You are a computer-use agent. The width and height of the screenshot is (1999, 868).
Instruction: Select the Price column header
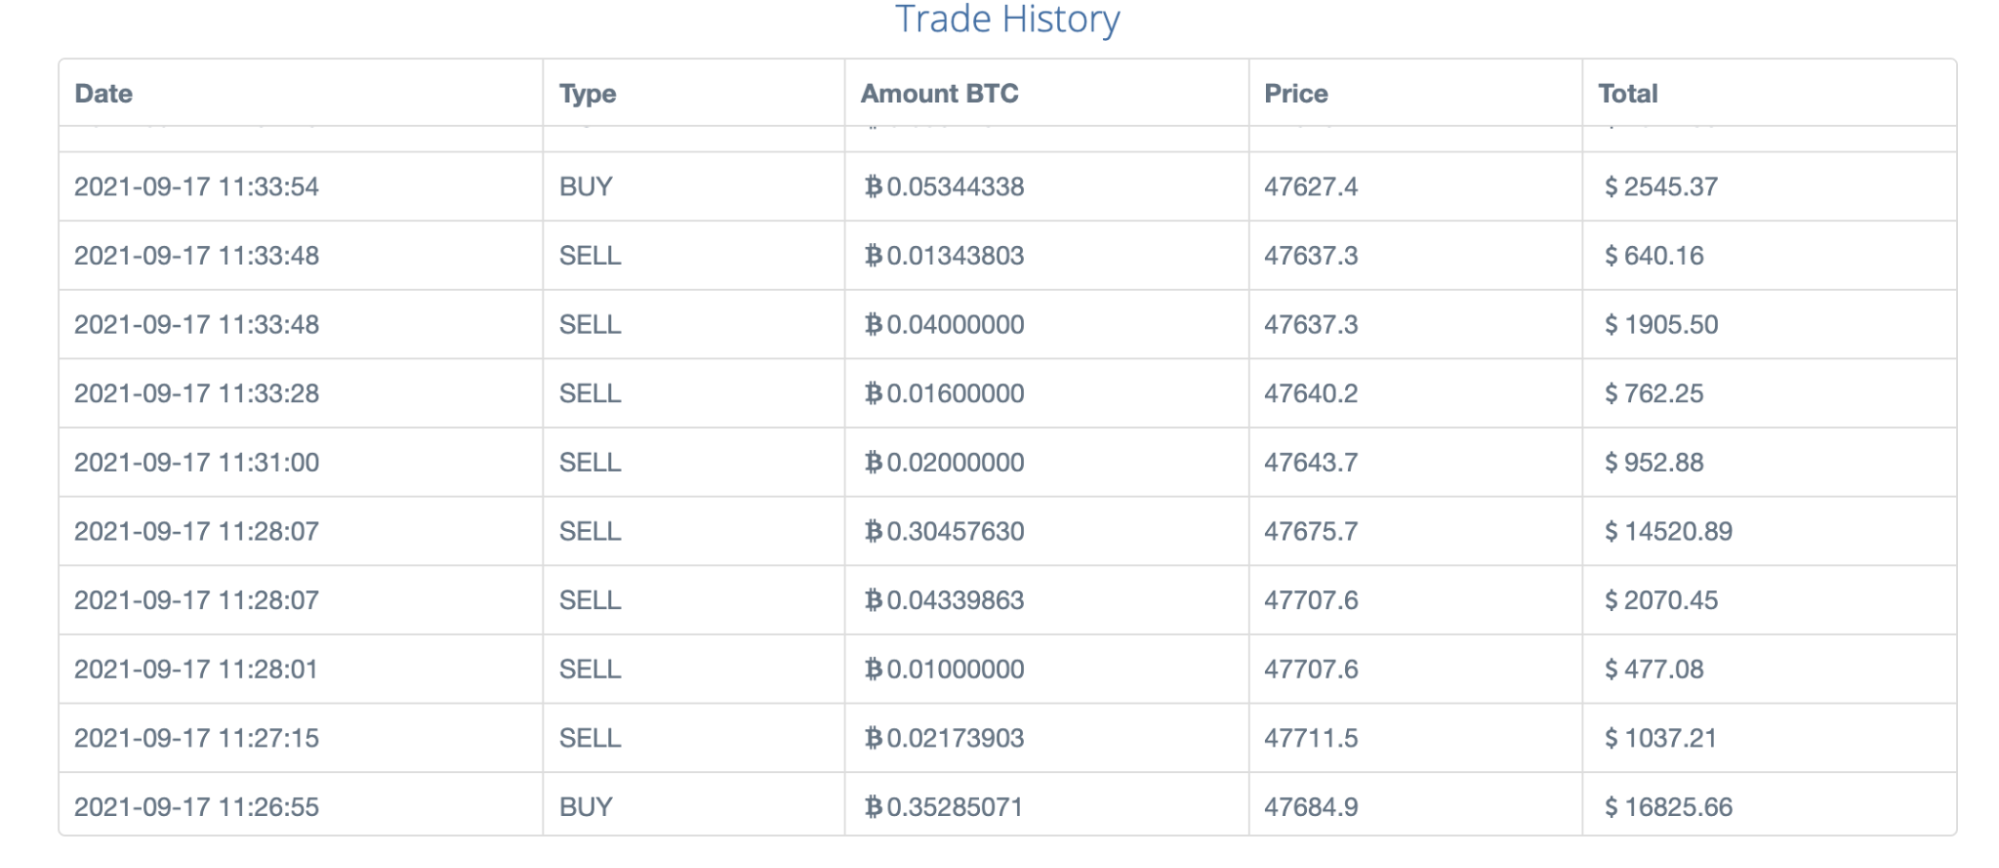[x=1296, y=93]
